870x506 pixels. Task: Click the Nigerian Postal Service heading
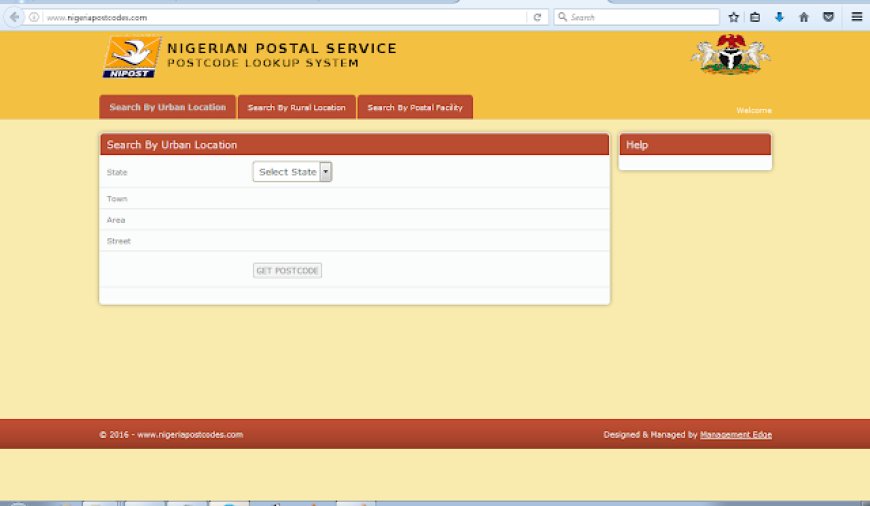coord(282,48)
